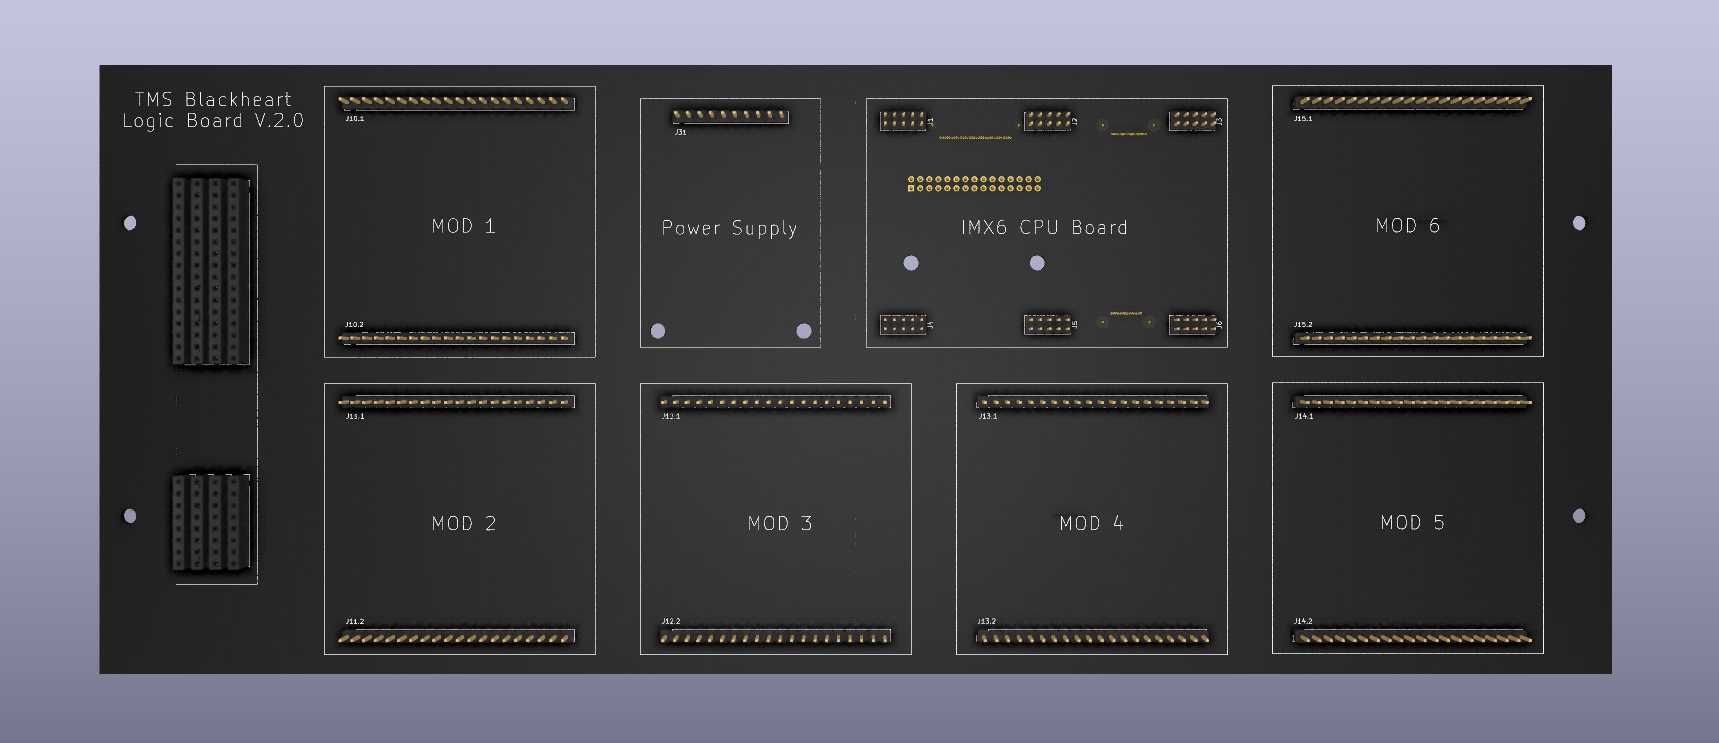Select the MOD 4 module label

(1091, 523)
